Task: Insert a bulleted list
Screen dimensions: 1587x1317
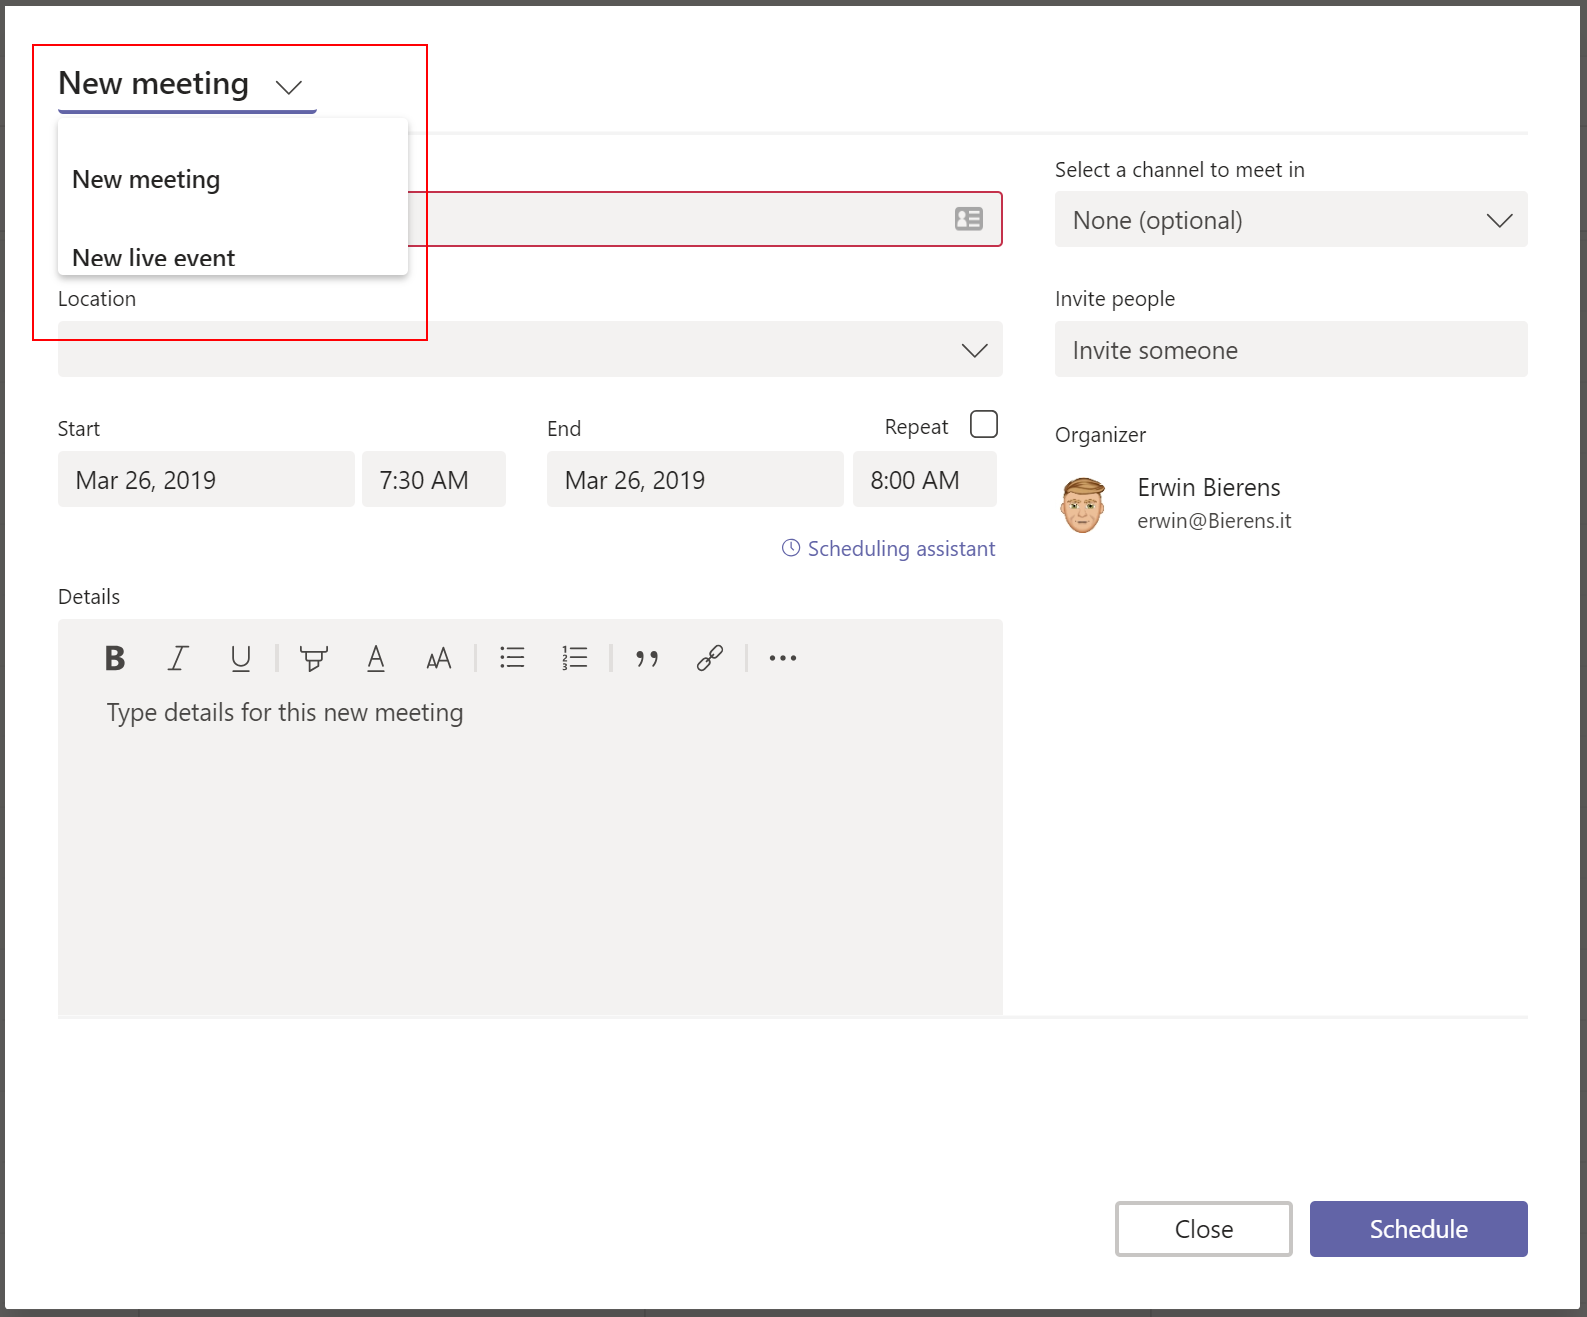Action: click(512, 658)
